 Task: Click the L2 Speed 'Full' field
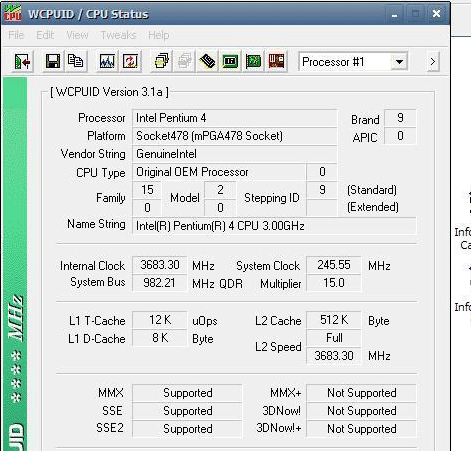click(334, 338)
